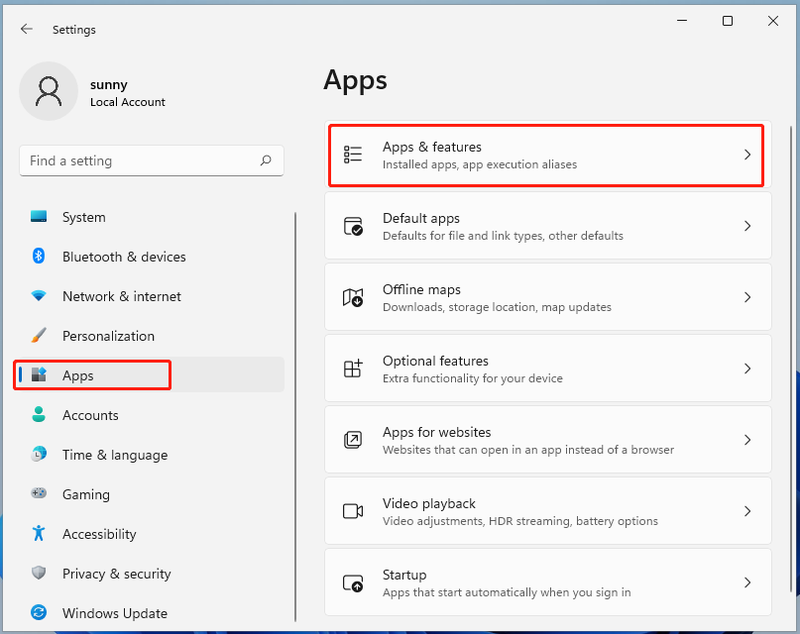Click the Bluetooth icon in sidebar
The width and height of the screenshot is (800, 634).
[x=38, y=256]
